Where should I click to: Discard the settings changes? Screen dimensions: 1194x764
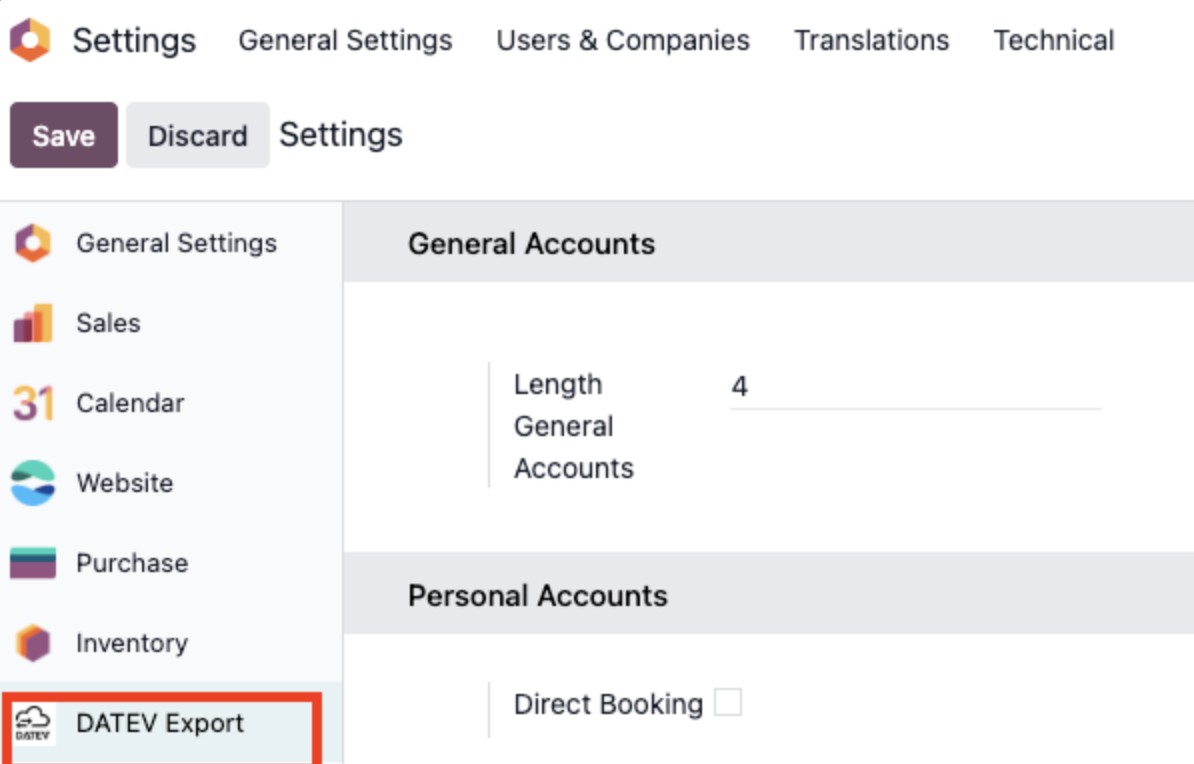point(198,136)
